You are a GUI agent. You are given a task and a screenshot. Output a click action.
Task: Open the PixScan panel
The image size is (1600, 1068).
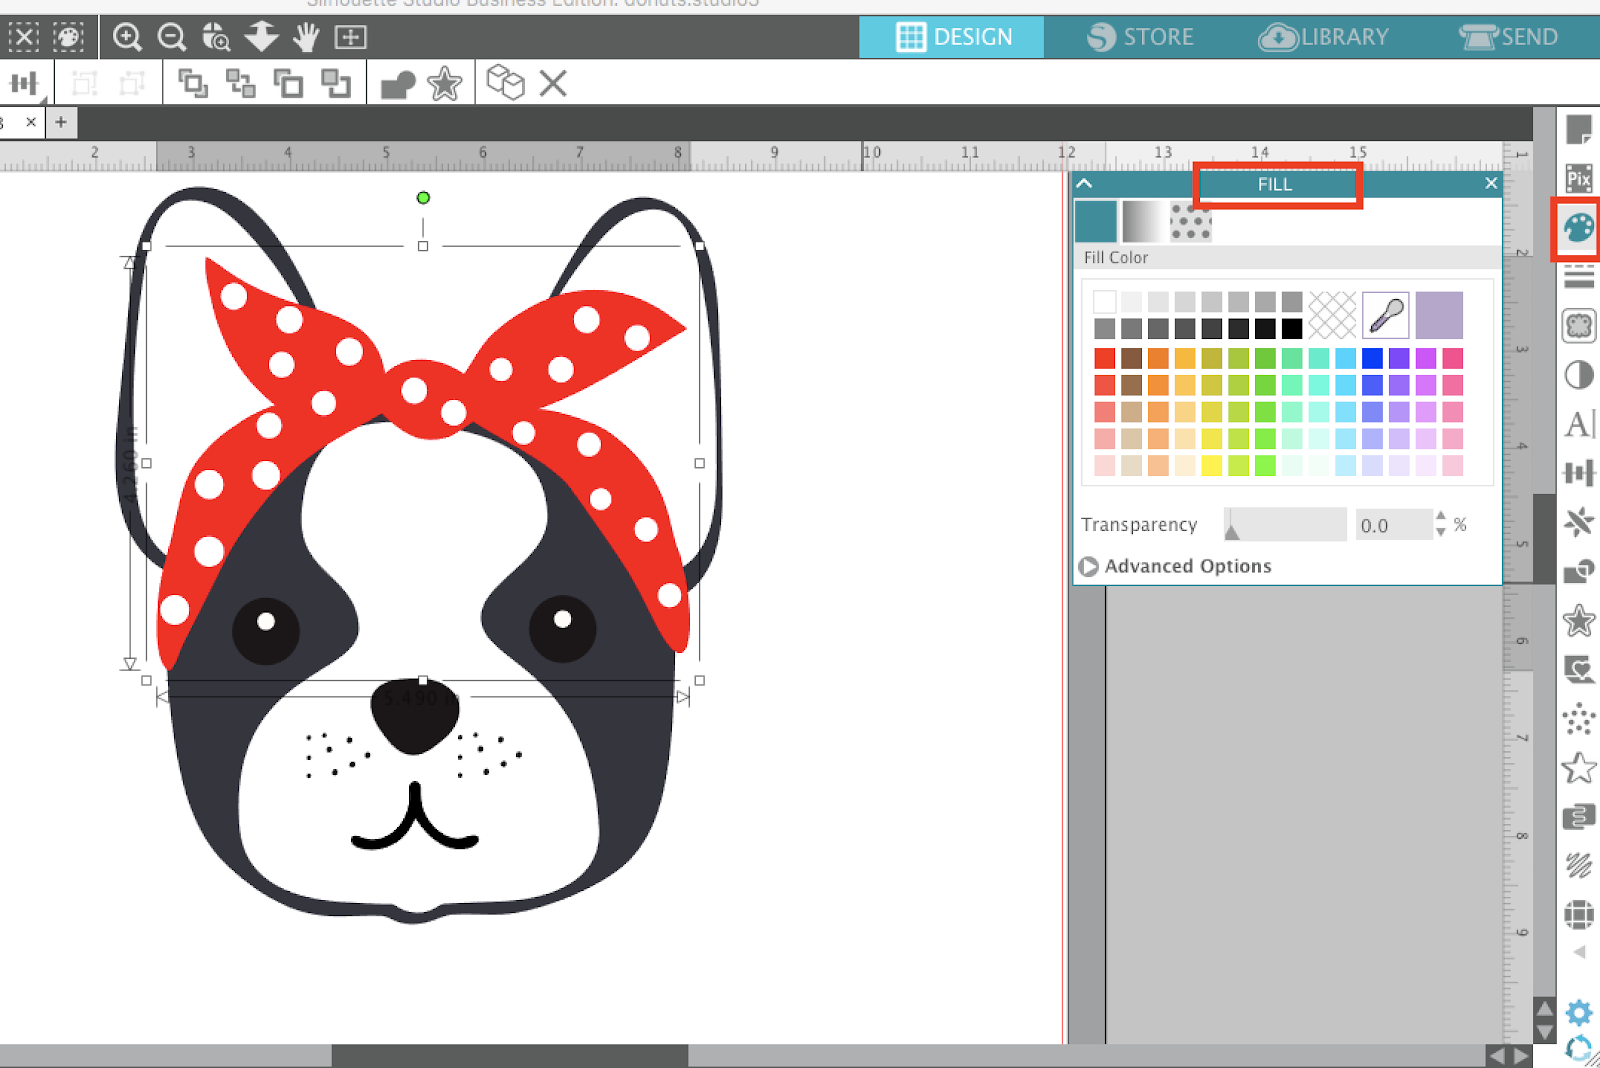point(1580,178)
